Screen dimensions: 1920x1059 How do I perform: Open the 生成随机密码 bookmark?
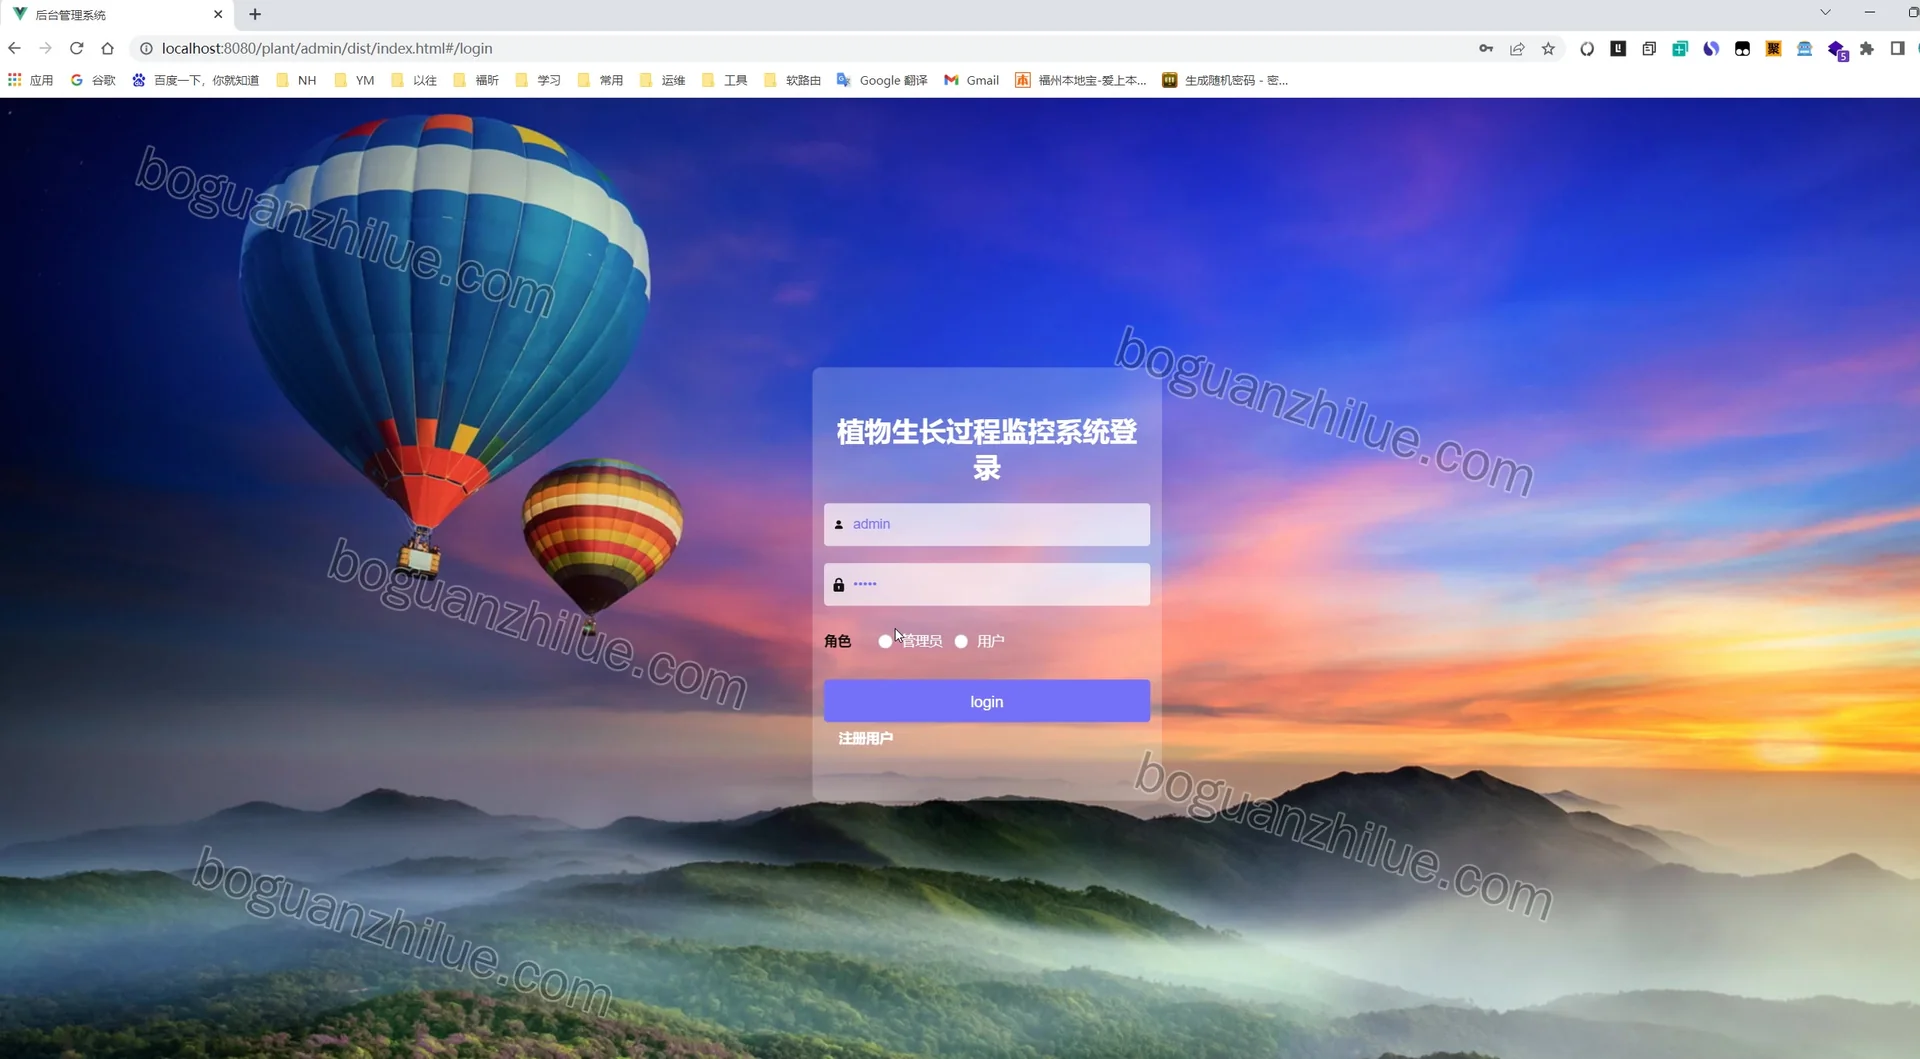pos(1225,80)
